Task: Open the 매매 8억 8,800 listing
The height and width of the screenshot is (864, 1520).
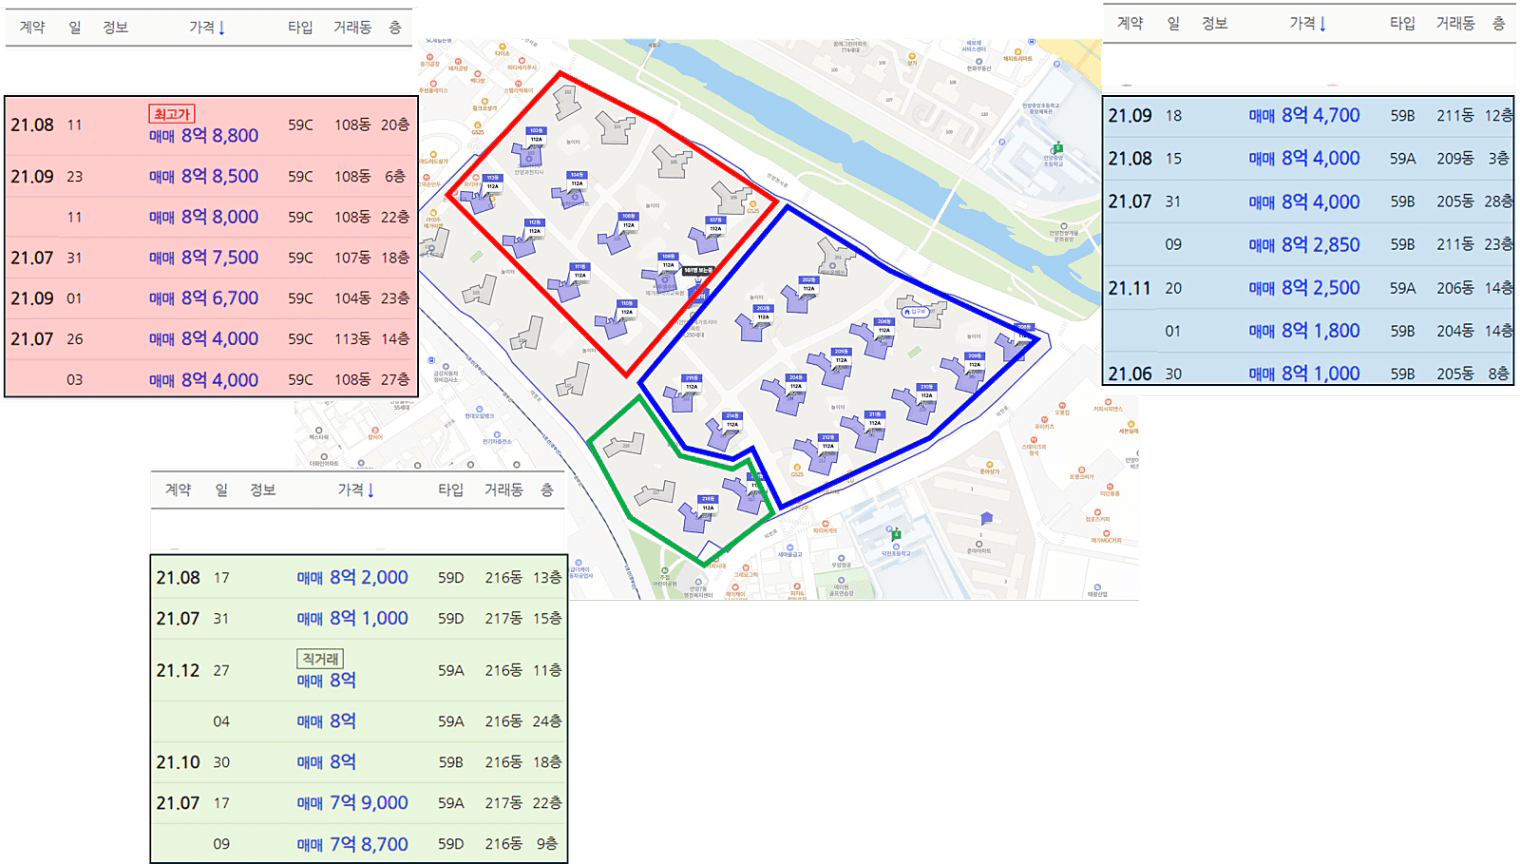Action: (211, 126)
